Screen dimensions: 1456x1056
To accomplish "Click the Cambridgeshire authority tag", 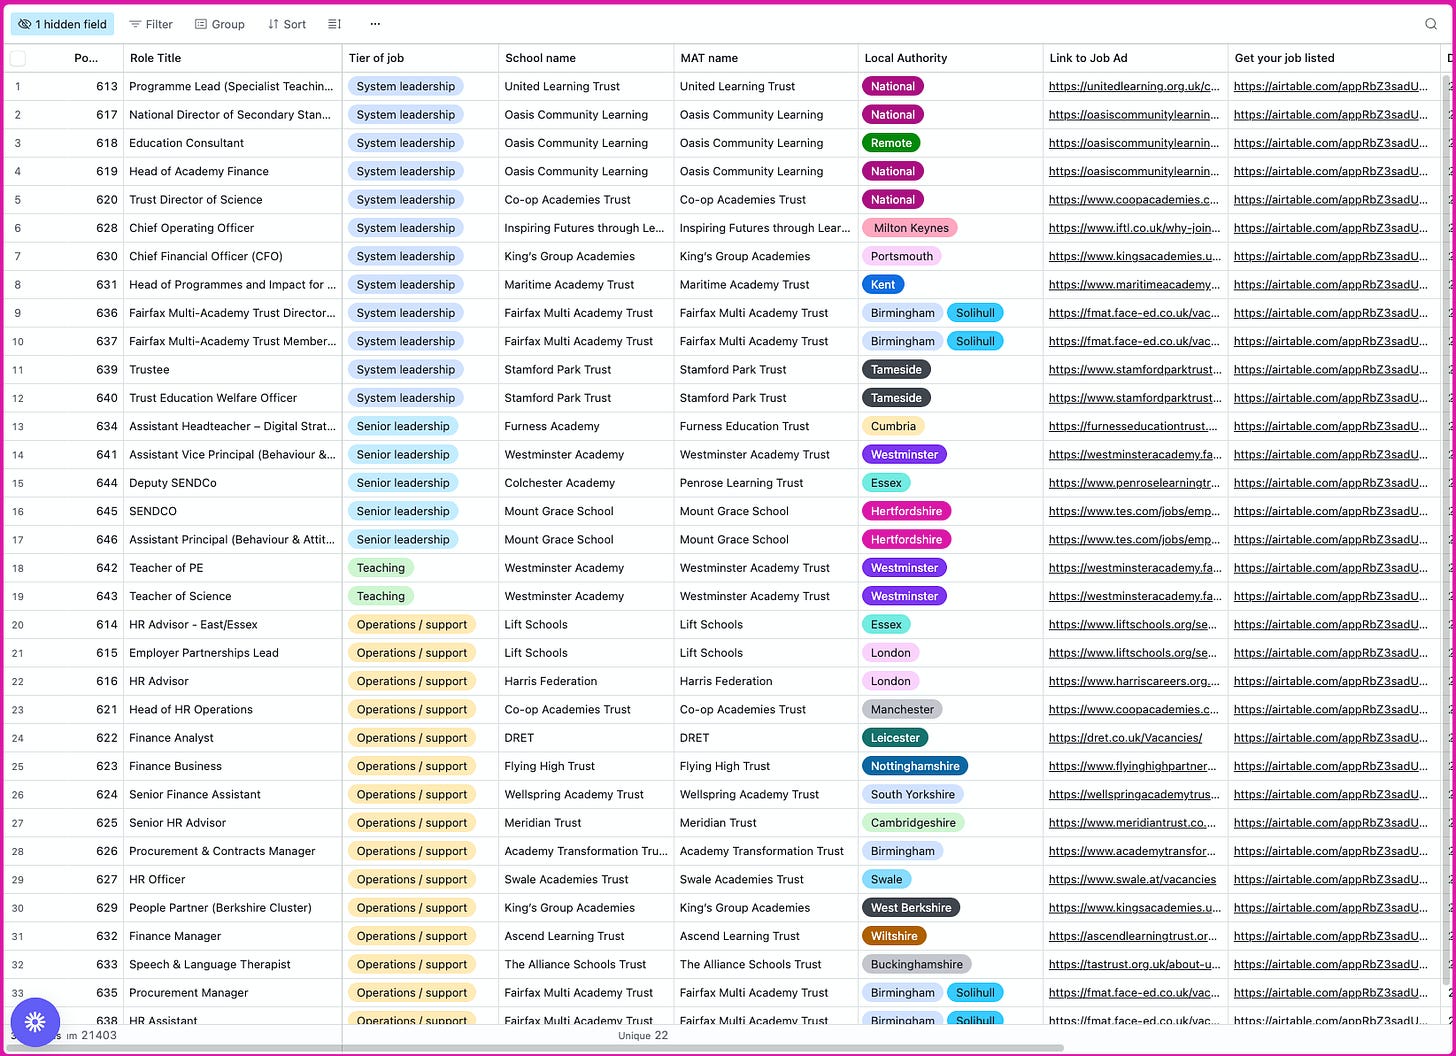I will click(913, 823).
